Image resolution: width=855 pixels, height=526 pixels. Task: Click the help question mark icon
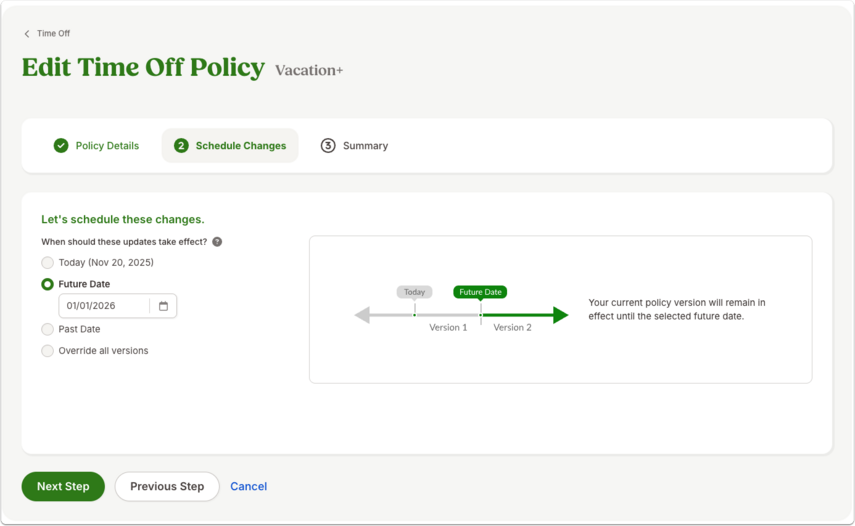[217, 242]
